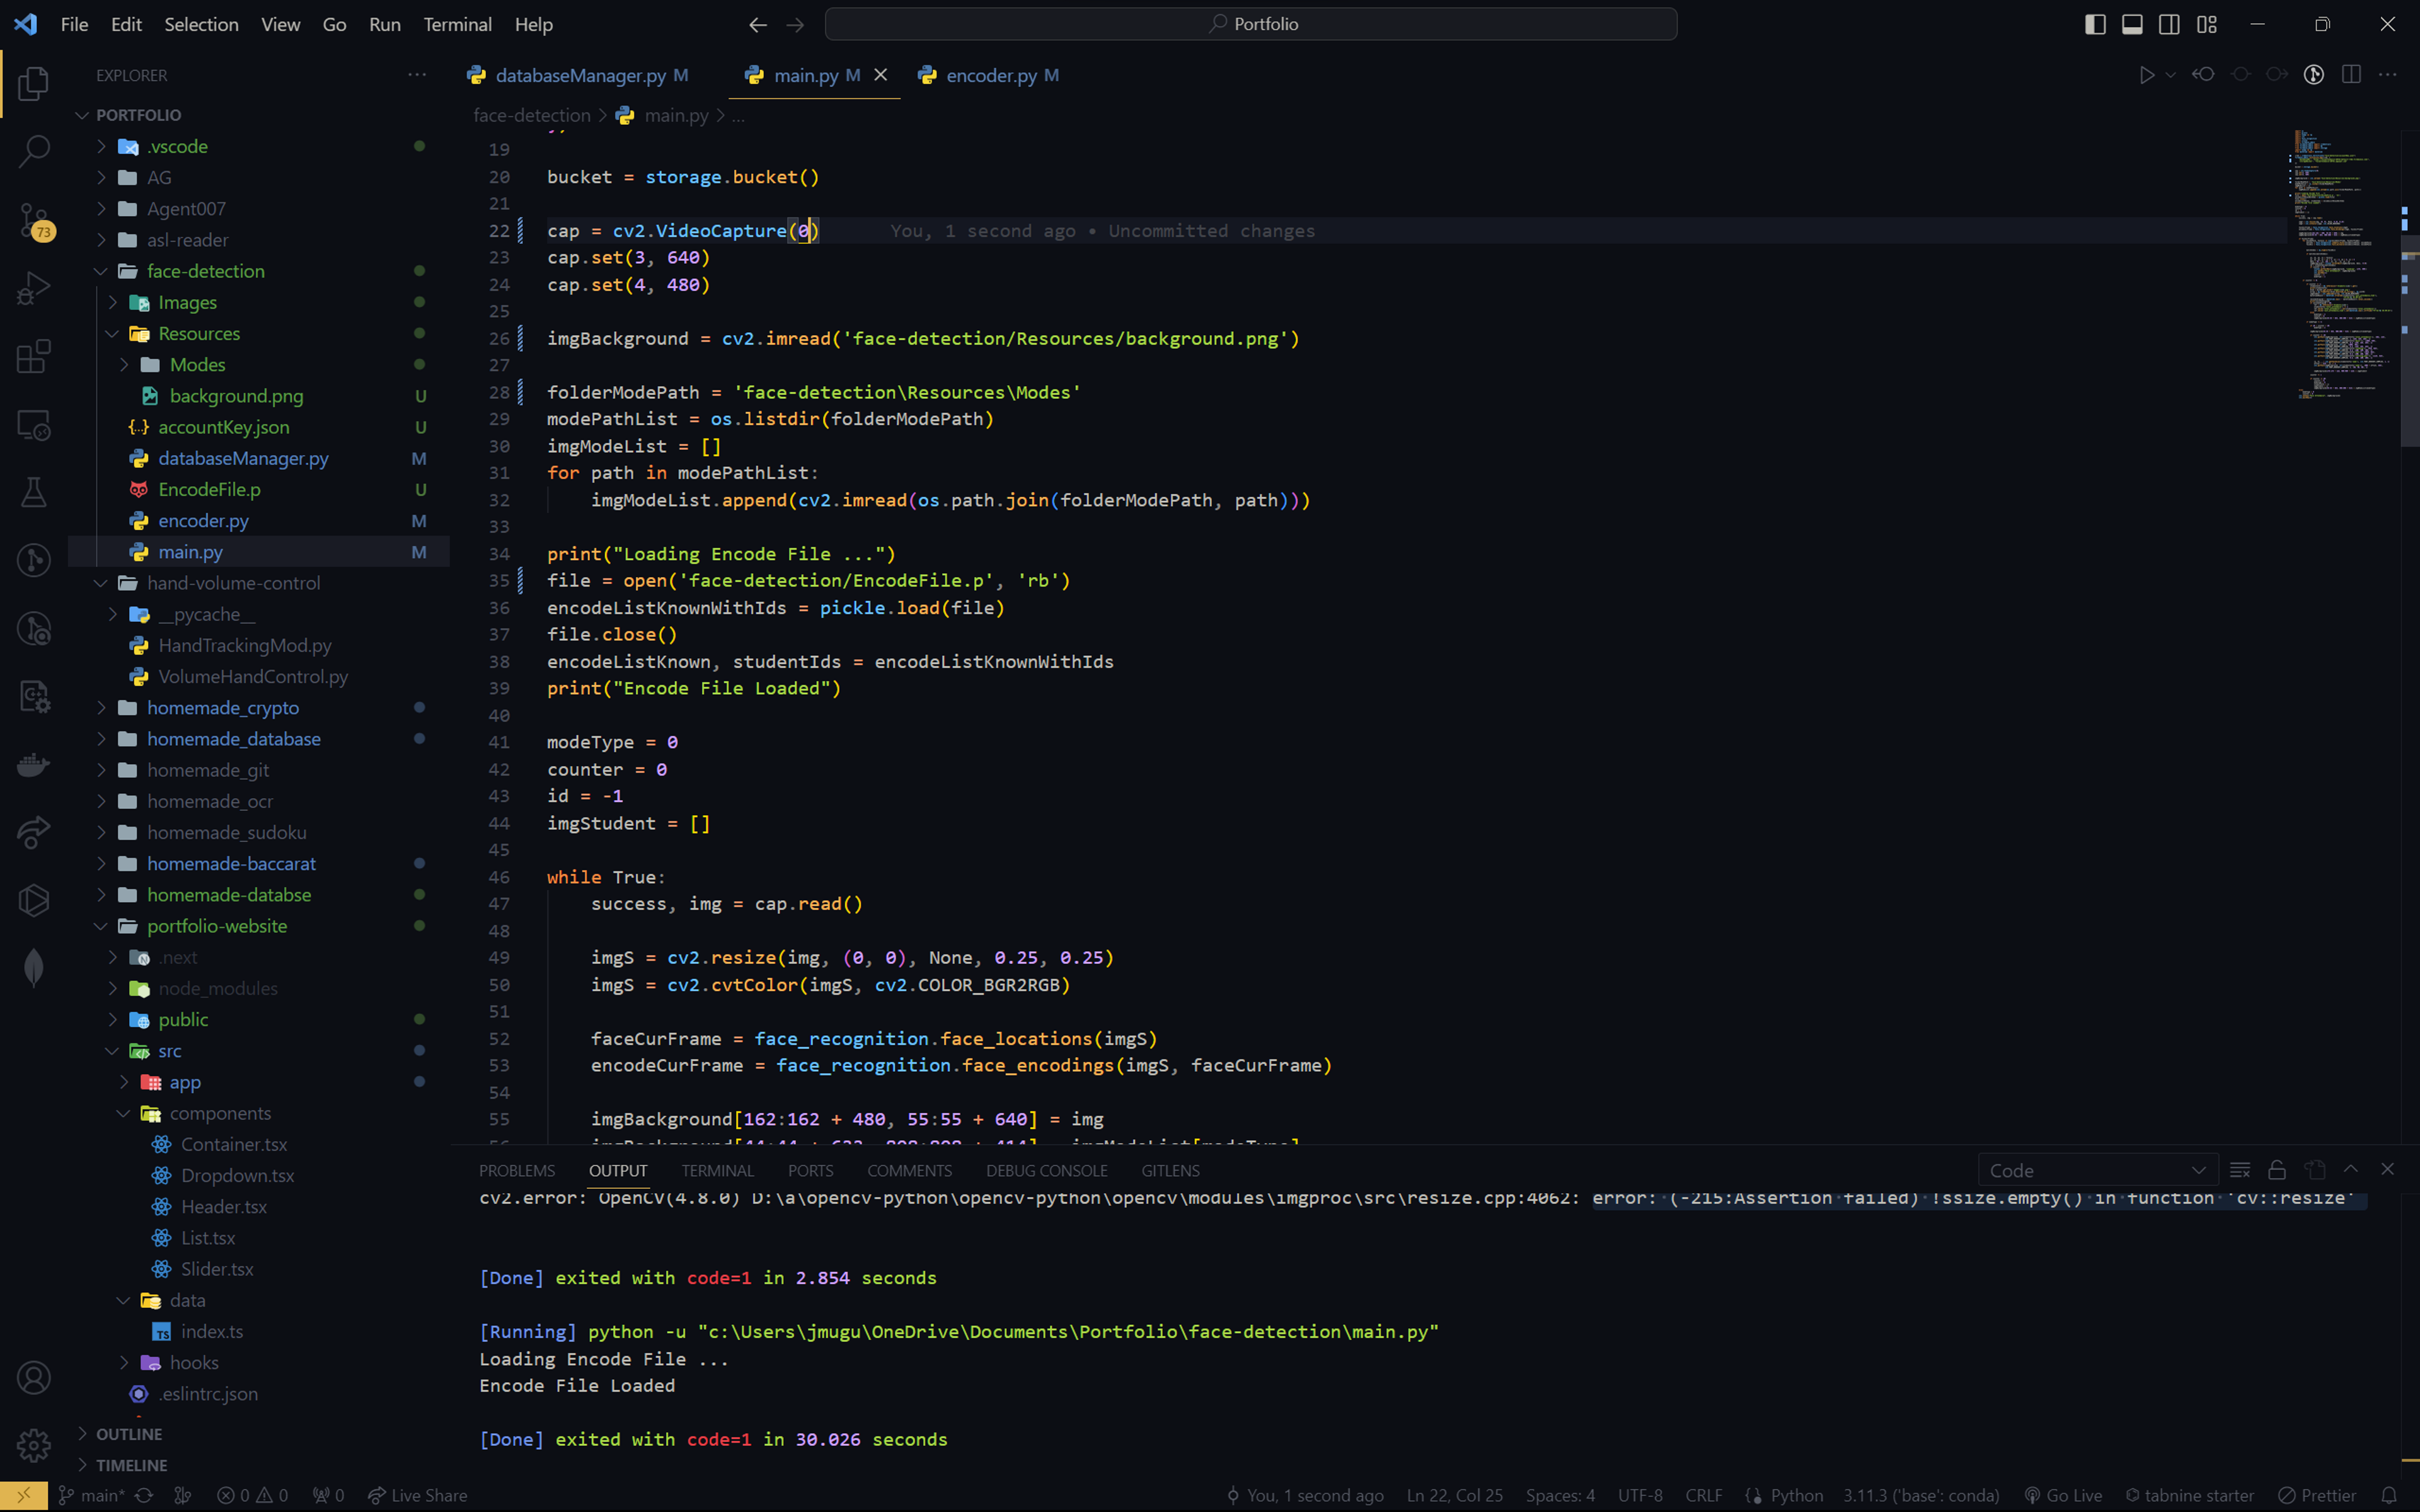Open the Terminal menu
Image resolution: width=2420 pixels, height=1512 pixels.
(457, 24)
